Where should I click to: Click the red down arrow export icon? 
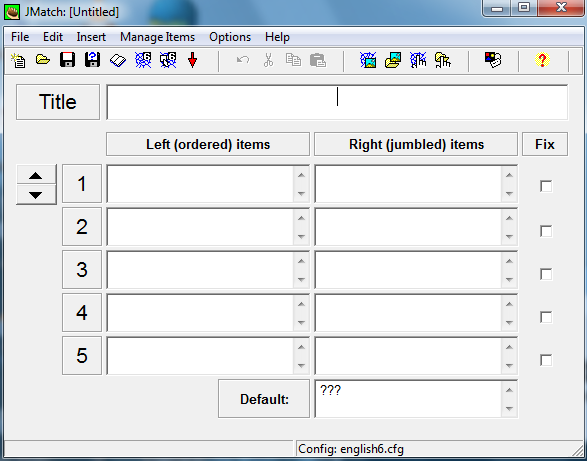click(x=192, y=60)
